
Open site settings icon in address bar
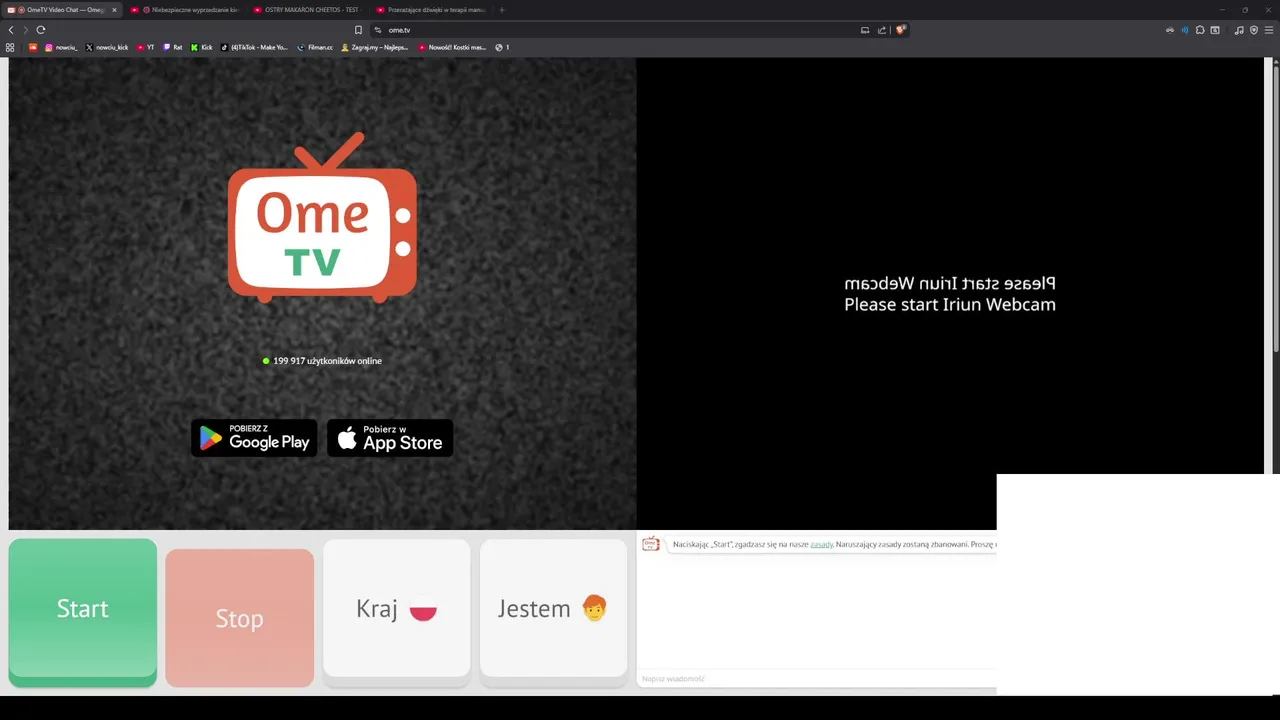click(378, 30)
